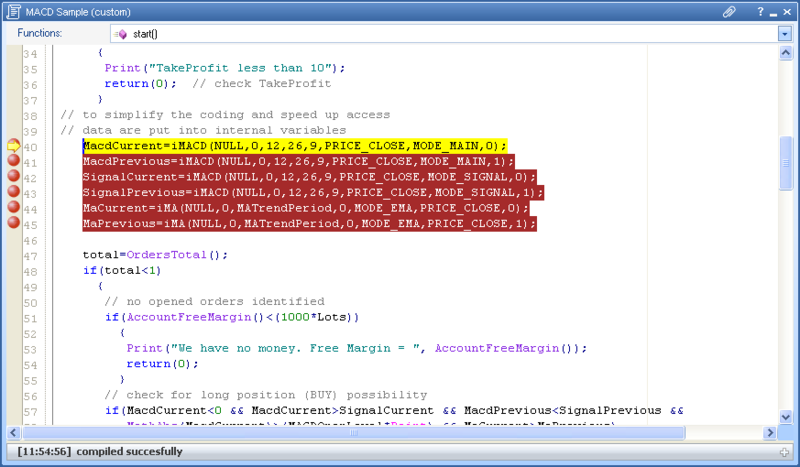Click the resize grip icon in status bar

click(x=785, y=452)
